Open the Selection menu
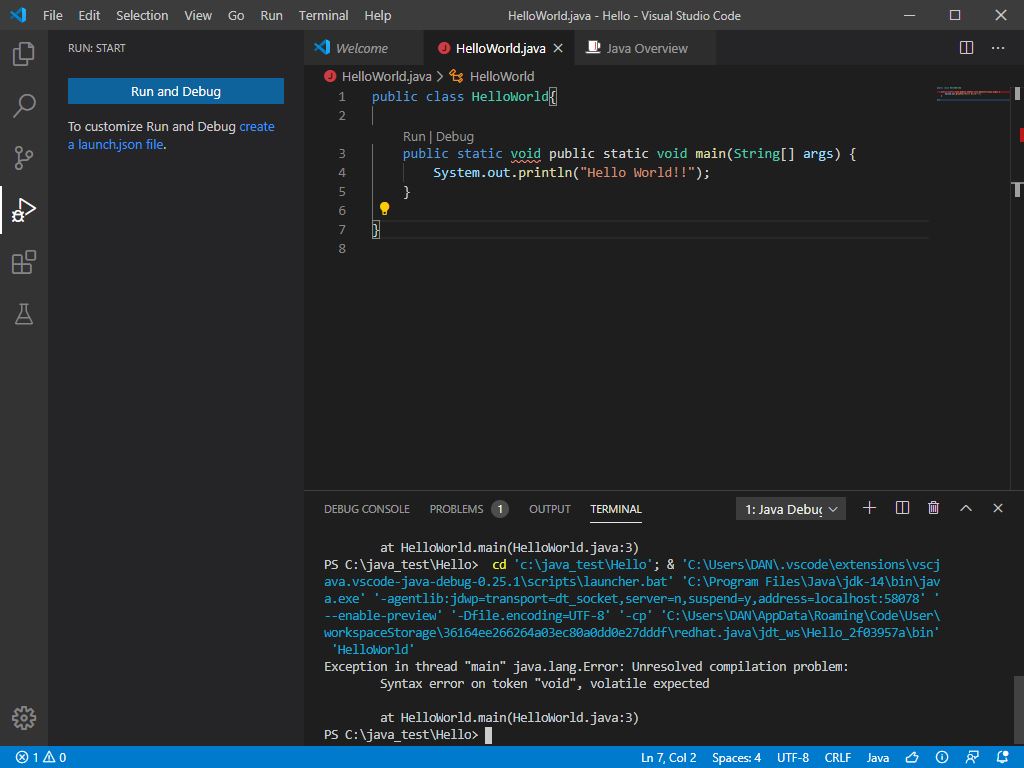This screenshot has height=768, width=1024. (x=142, y=15)
